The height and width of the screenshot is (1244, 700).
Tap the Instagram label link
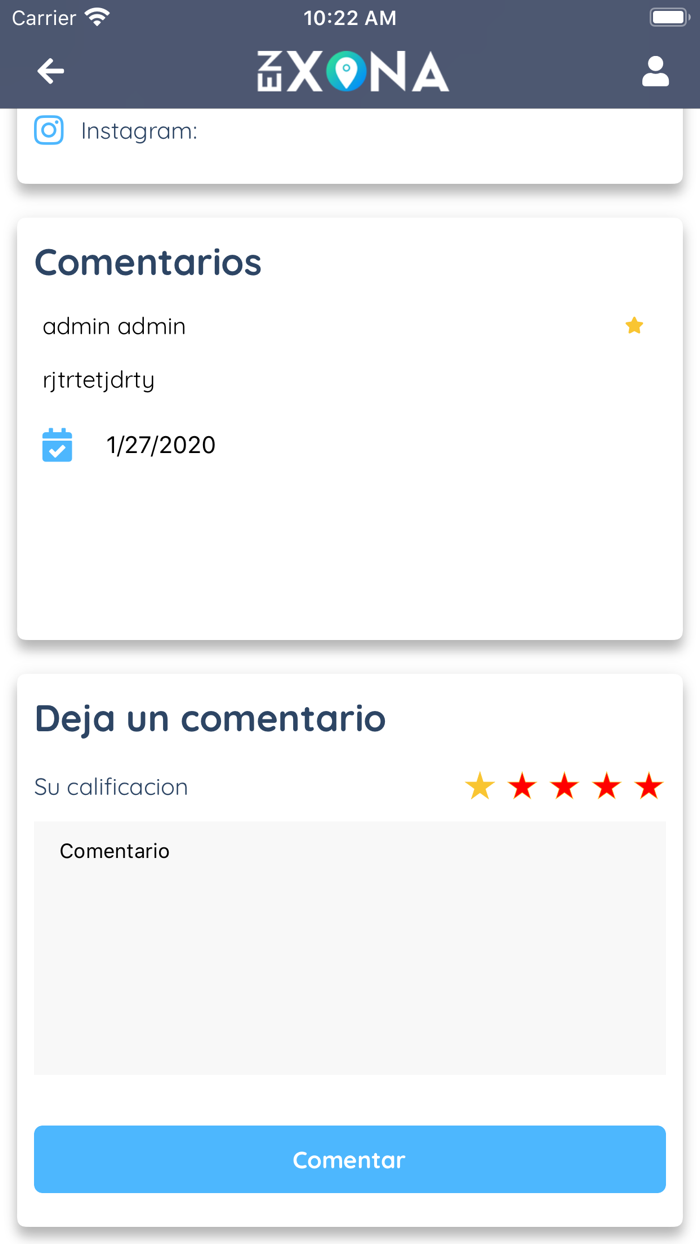(139, 131)
